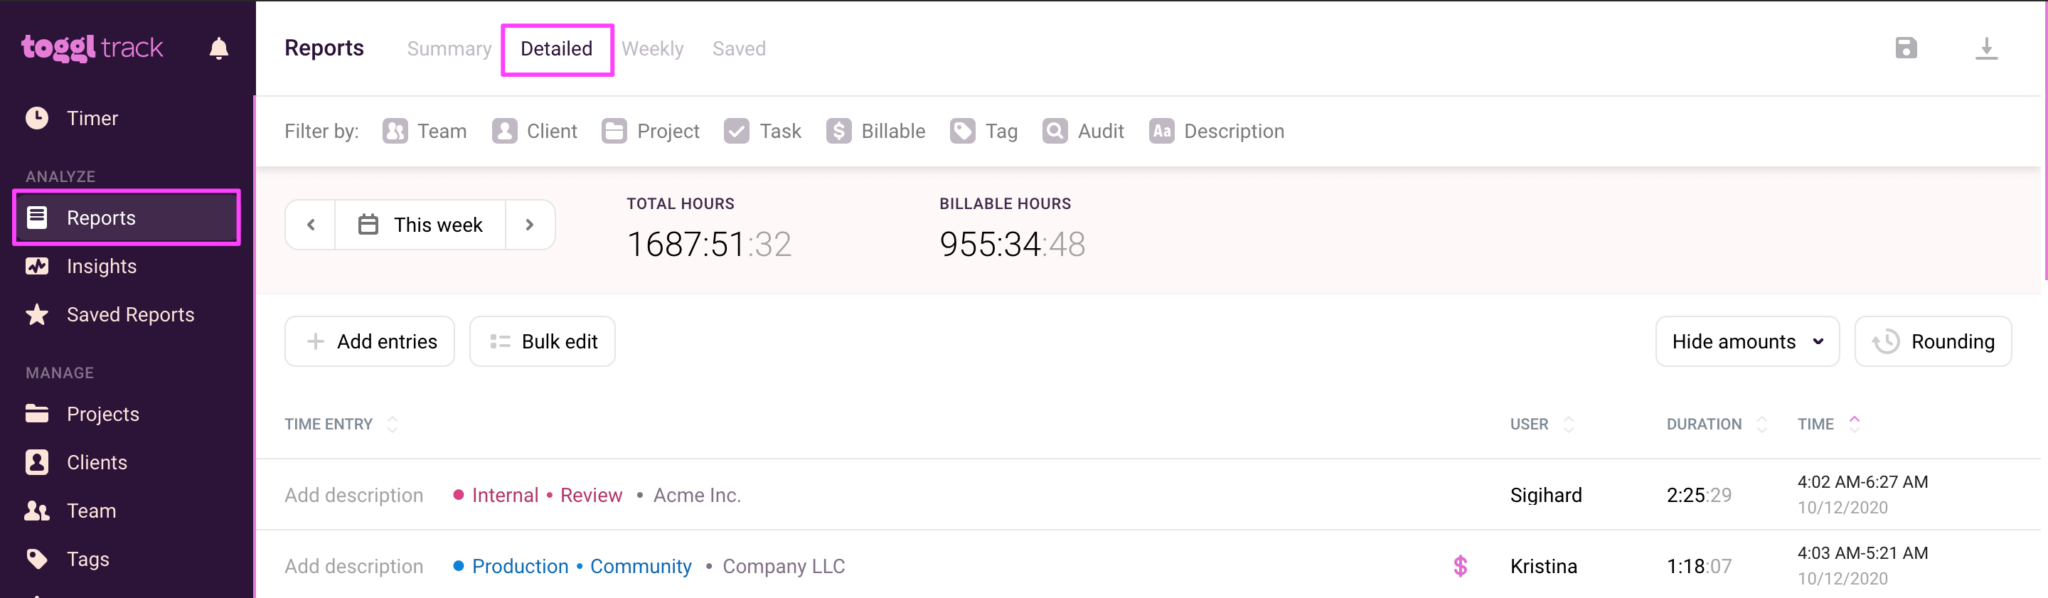
Task: Open the This week date picker
Action: (x=419, y=224)
